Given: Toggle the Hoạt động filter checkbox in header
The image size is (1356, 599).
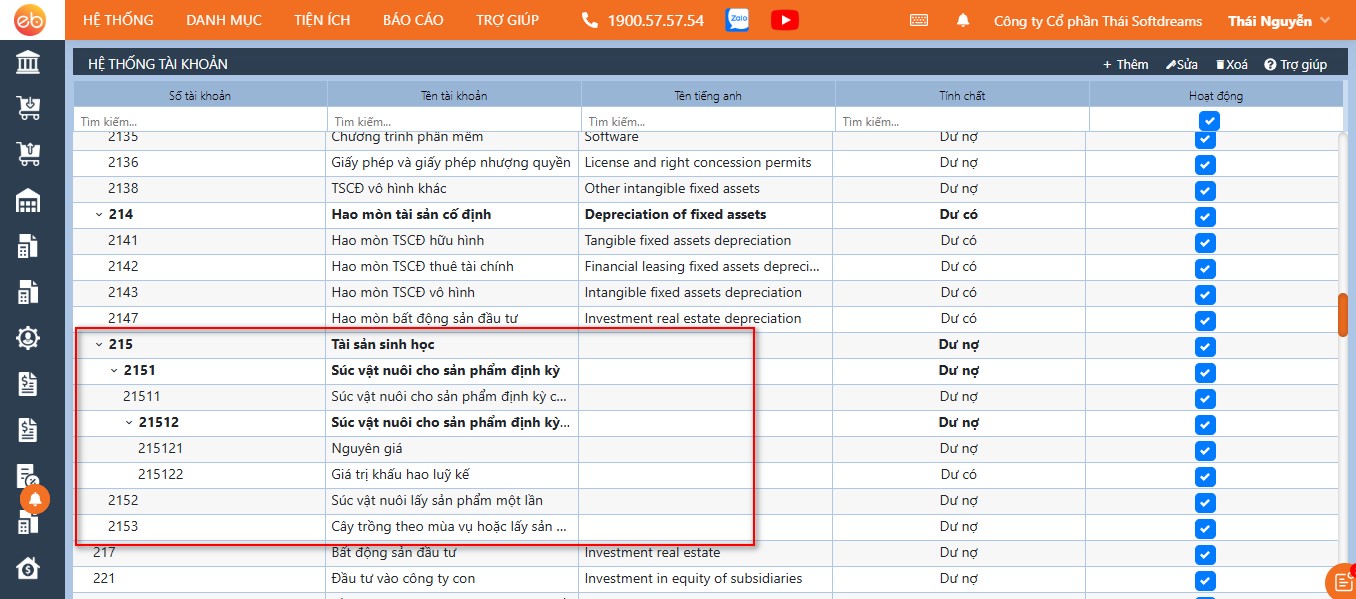Looking at the screenshot, I should pos(1210,121).
